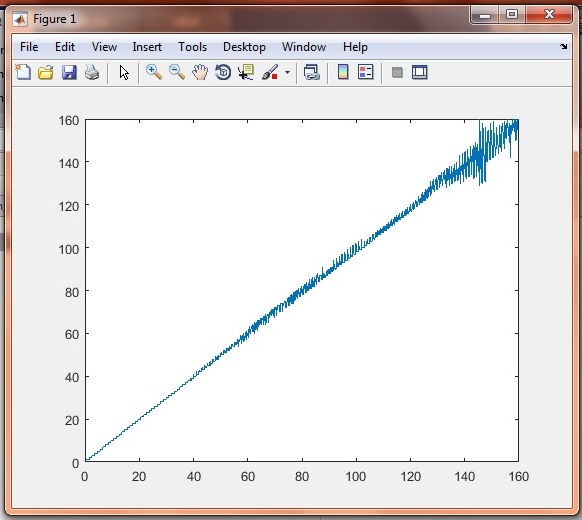The width and height of the screenshot is (582, 520).
Task: Select the Zoom In magnifier tool
Action: point(154,72)
